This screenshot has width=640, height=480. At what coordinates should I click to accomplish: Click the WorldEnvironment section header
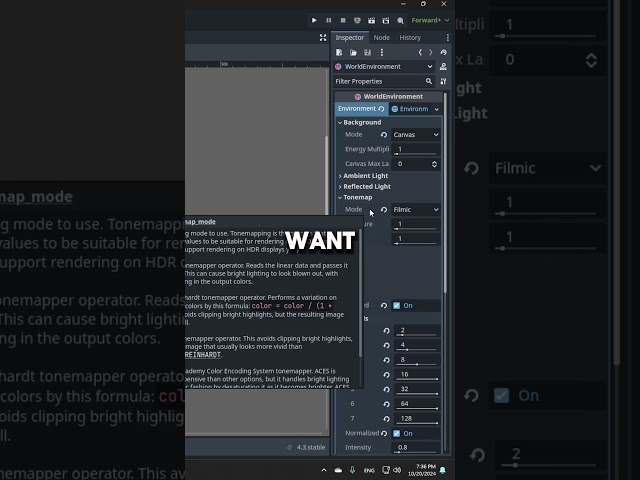coord(389,96)
